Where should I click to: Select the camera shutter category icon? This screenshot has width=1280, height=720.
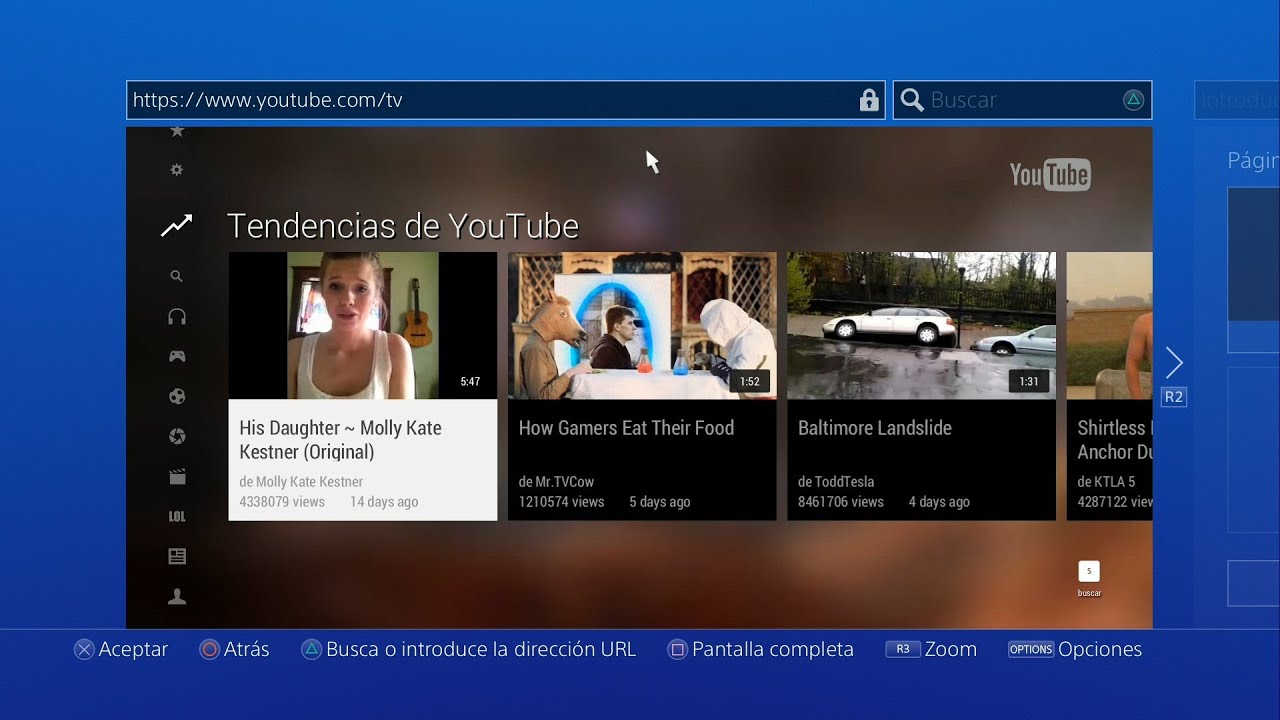[177, 436]
